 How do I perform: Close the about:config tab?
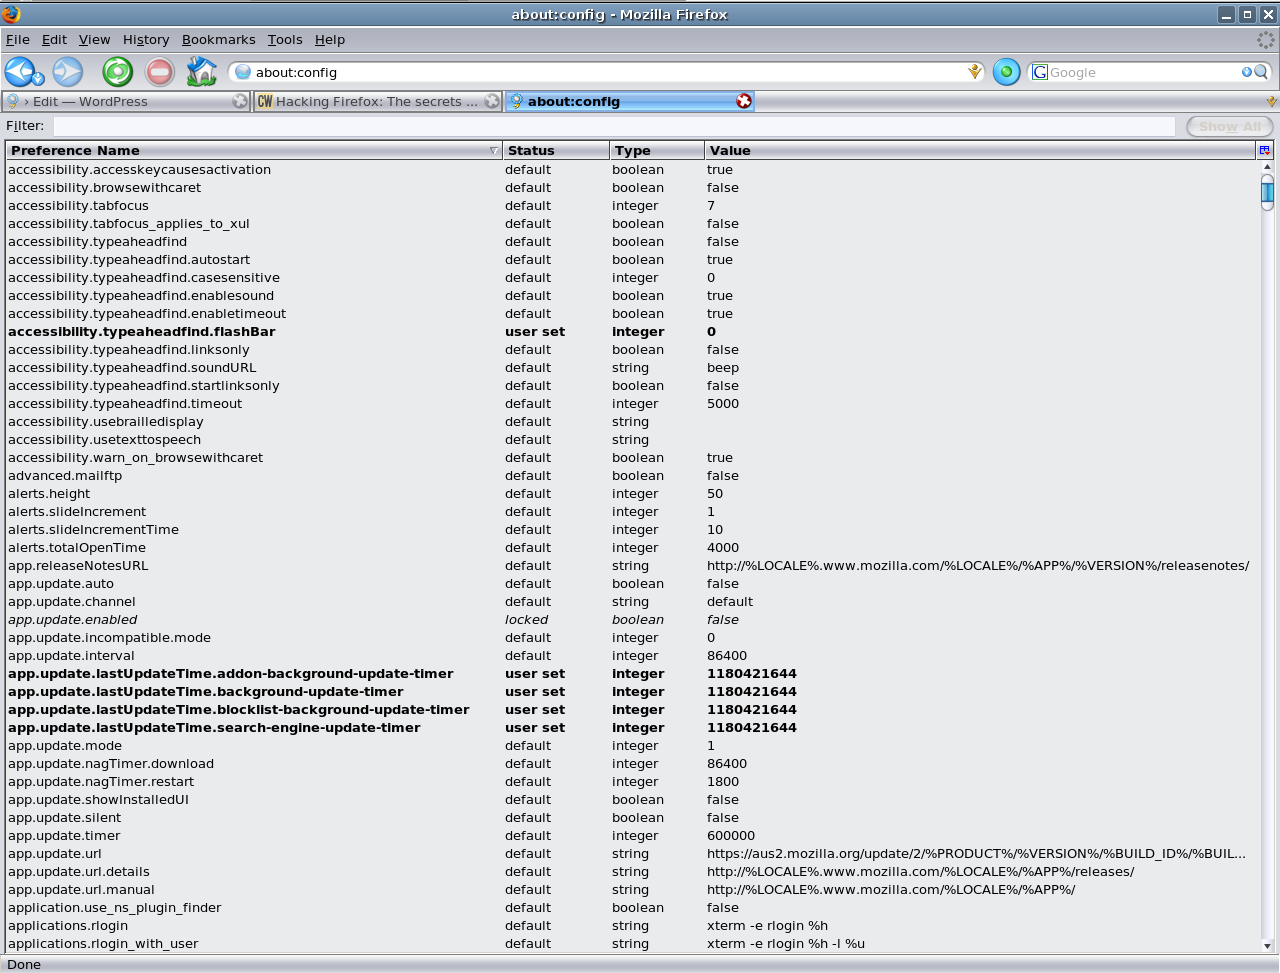(x=744, y=101)
